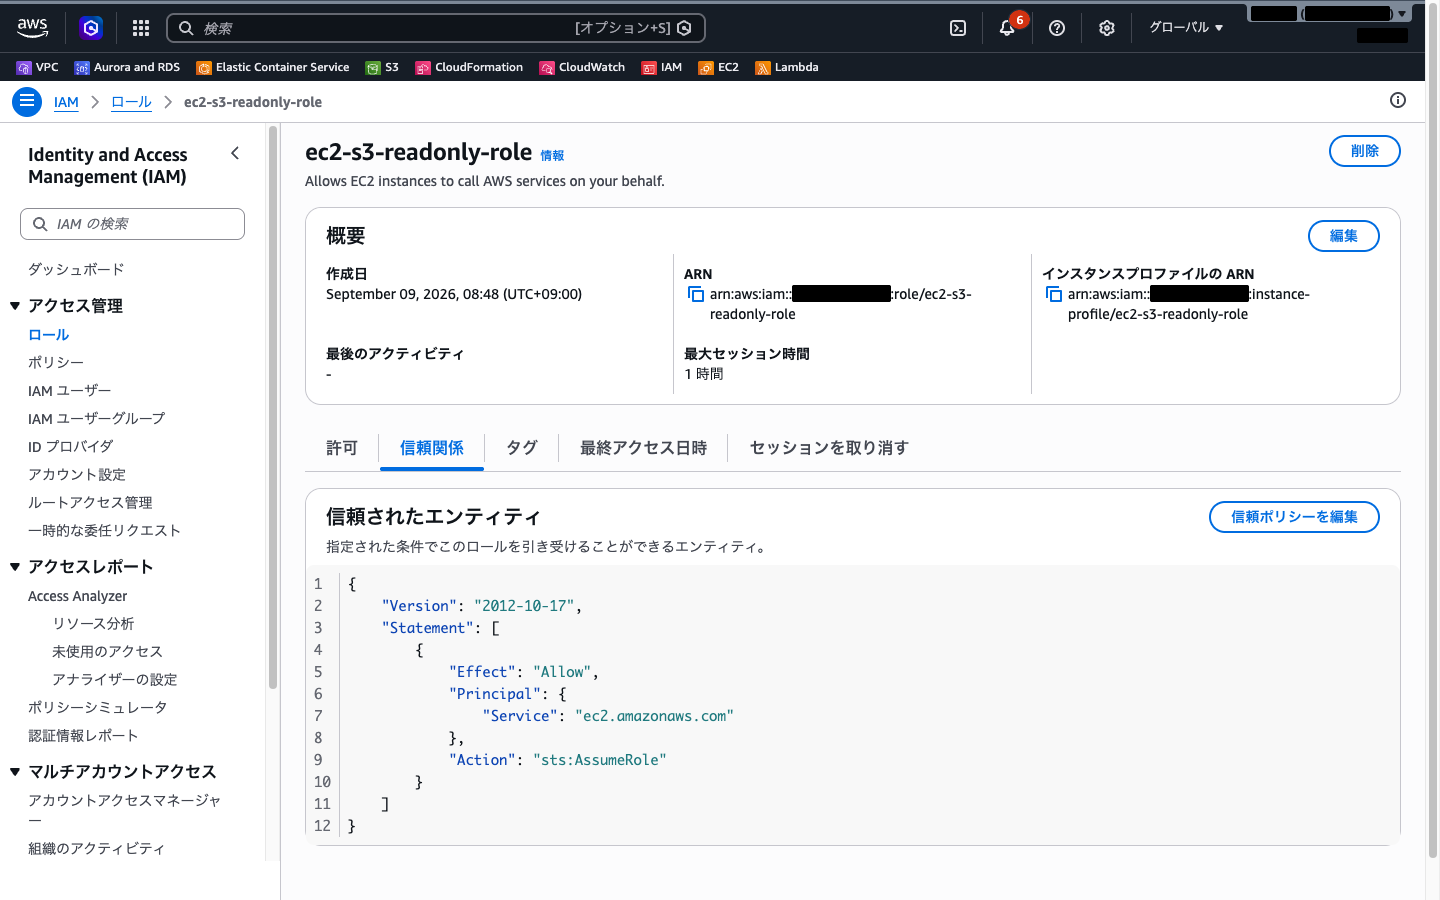Screen dimensions: 1440x900
Task: Copy the role ARN
Action: (x=696, y=294)
